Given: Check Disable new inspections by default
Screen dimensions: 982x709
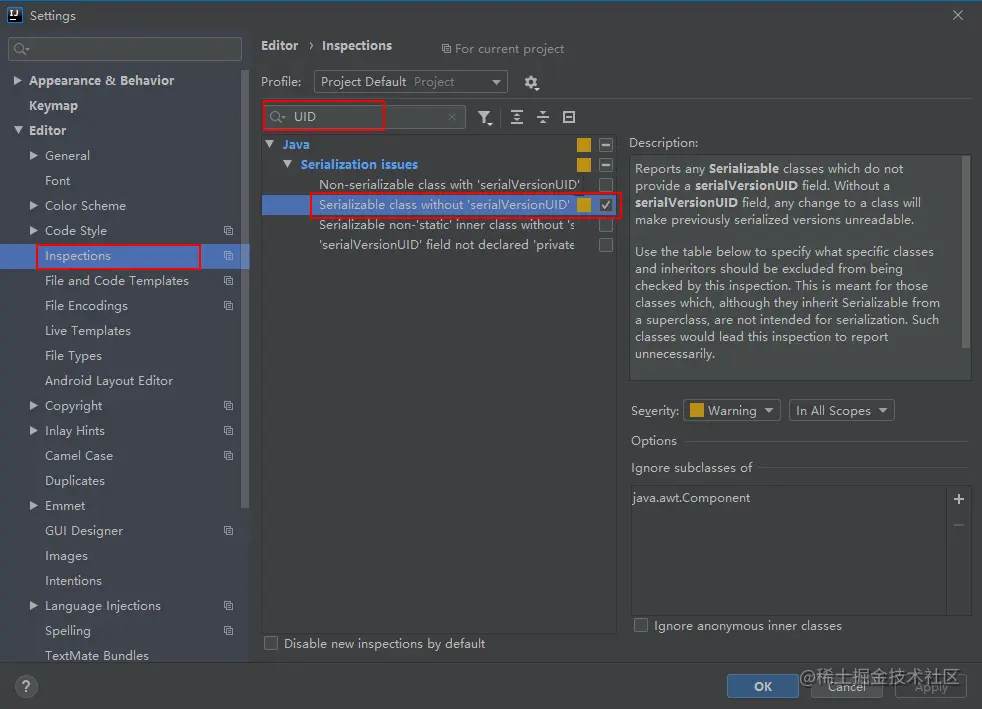Looking at the screenshot, I should click(x=271, y=643).
